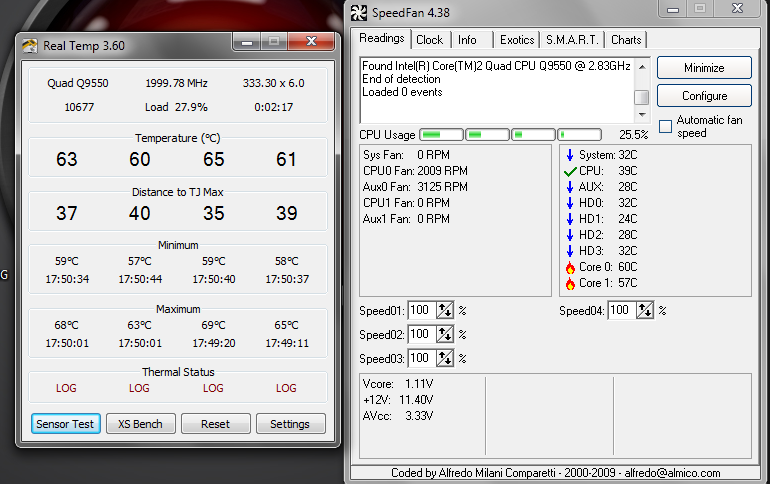
Task: Click the arrow icon next to HD0 32C
Action: (570, 203)
